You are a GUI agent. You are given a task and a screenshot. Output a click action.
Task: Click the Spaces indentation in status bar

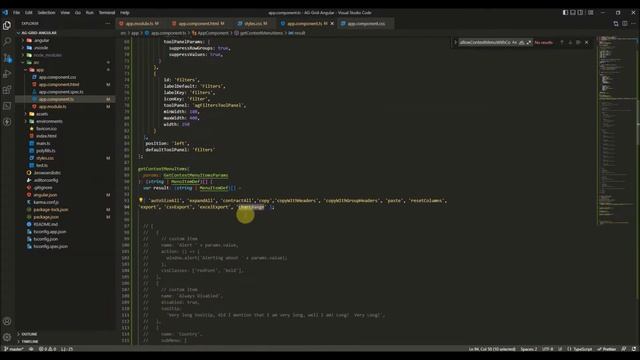pyautogui.click(x=529, y=349)
